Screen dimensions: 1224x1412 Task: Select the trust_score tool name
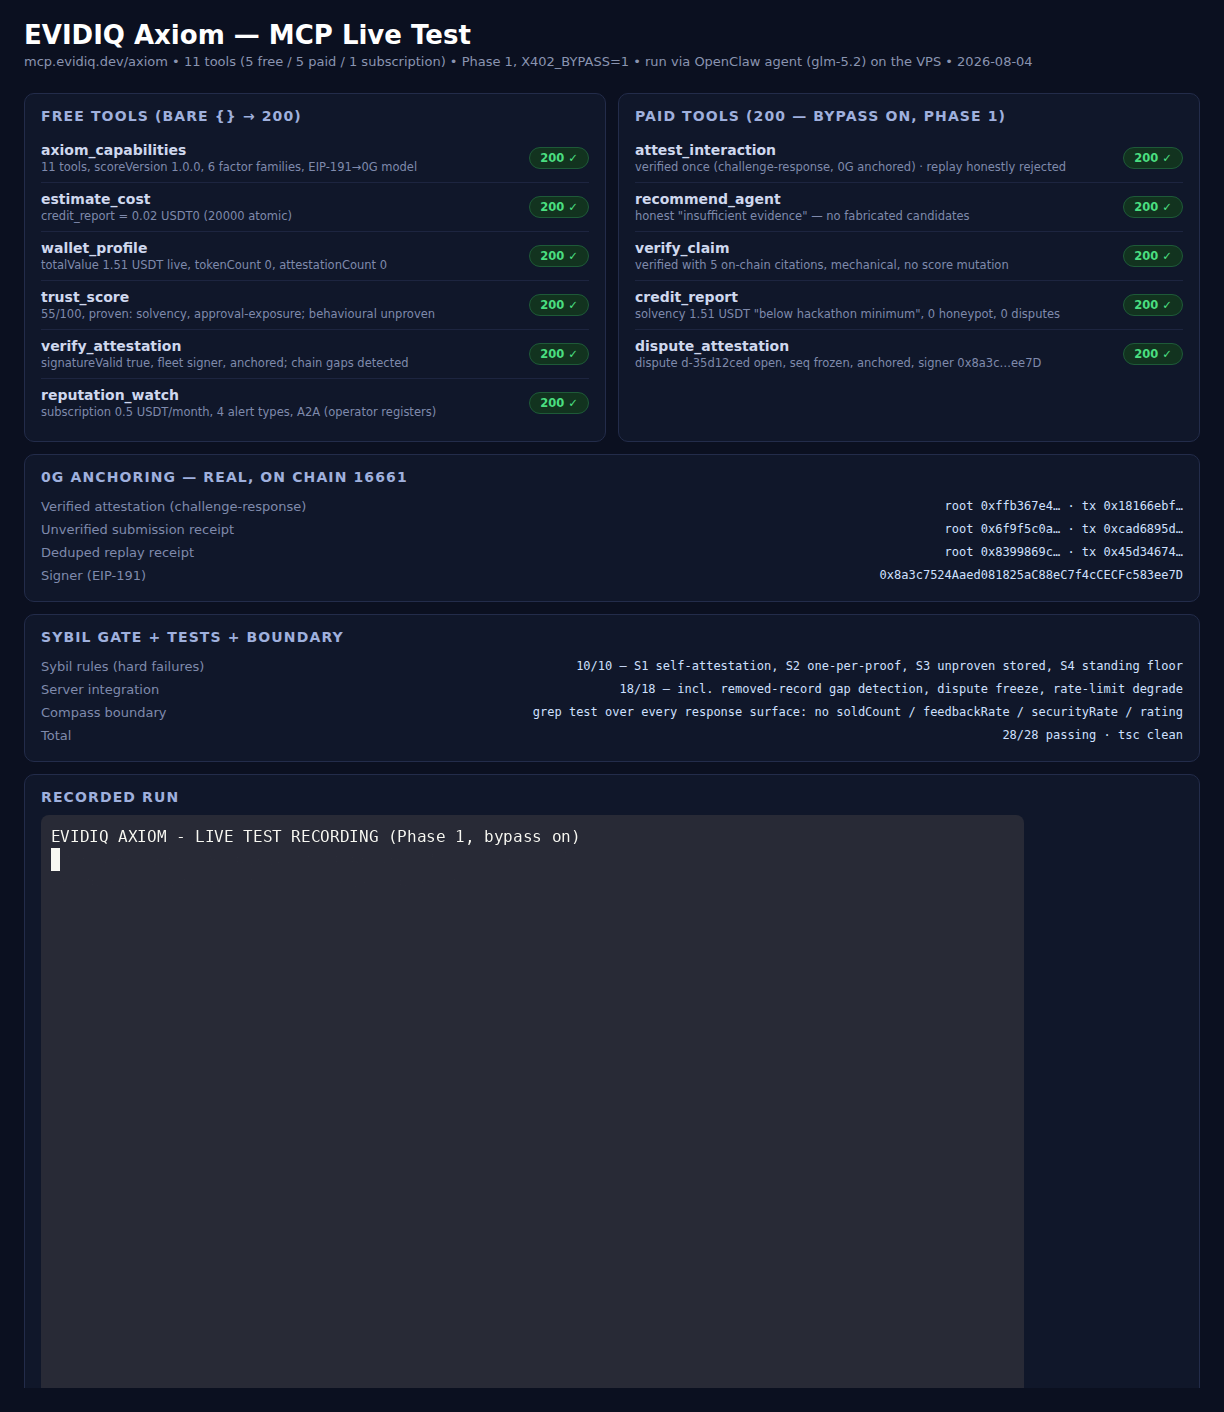[85, 297]
